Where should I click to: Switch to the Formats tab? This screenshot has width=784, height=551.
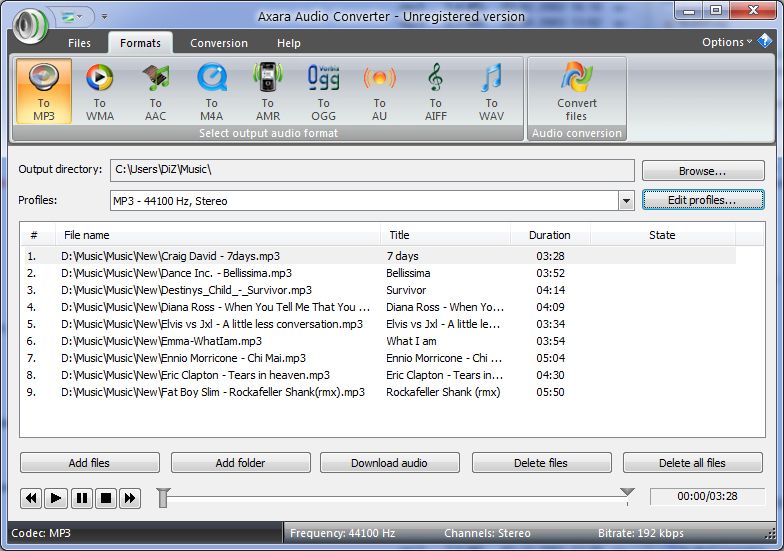click(x=140, y=43)
